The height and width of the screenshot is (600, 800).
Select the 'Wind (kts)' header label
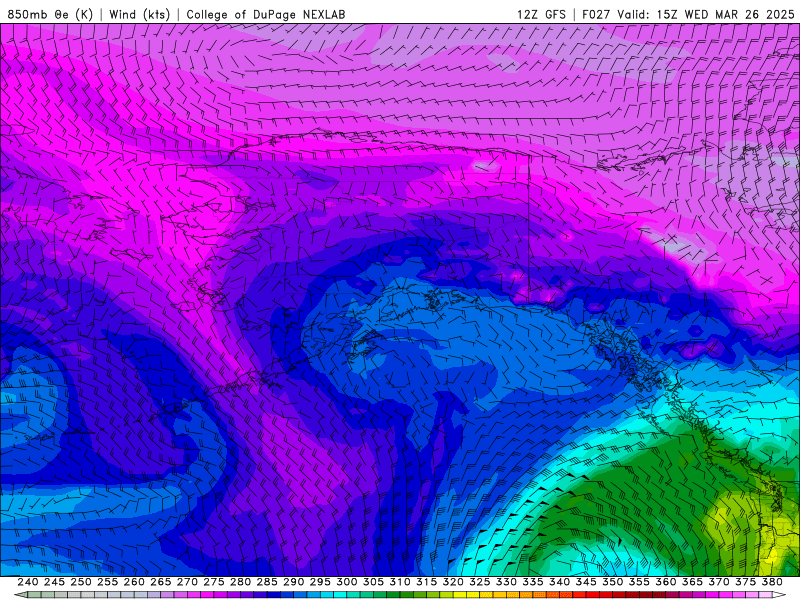coord(140,14)
